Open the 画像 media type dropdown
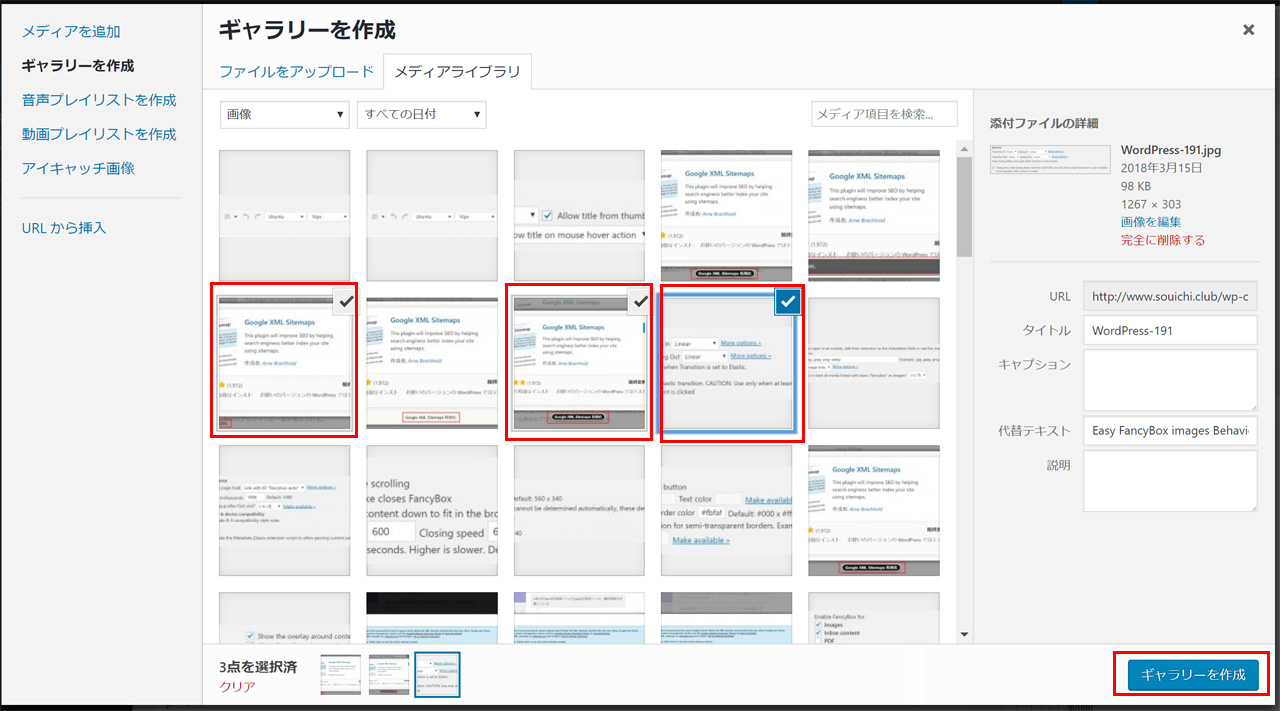Image resolution: width=1280 pixels, height=711 pixels. [x=285, y=114]
